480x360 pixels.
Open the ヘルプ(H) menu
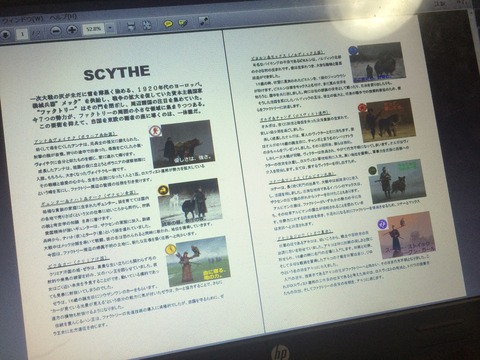pos(63,17)
